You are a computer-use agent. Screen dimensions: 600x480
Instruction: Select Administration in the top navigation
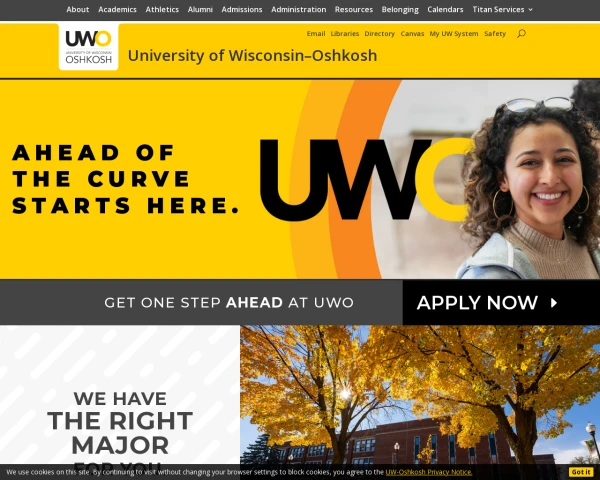coord(299,10)
